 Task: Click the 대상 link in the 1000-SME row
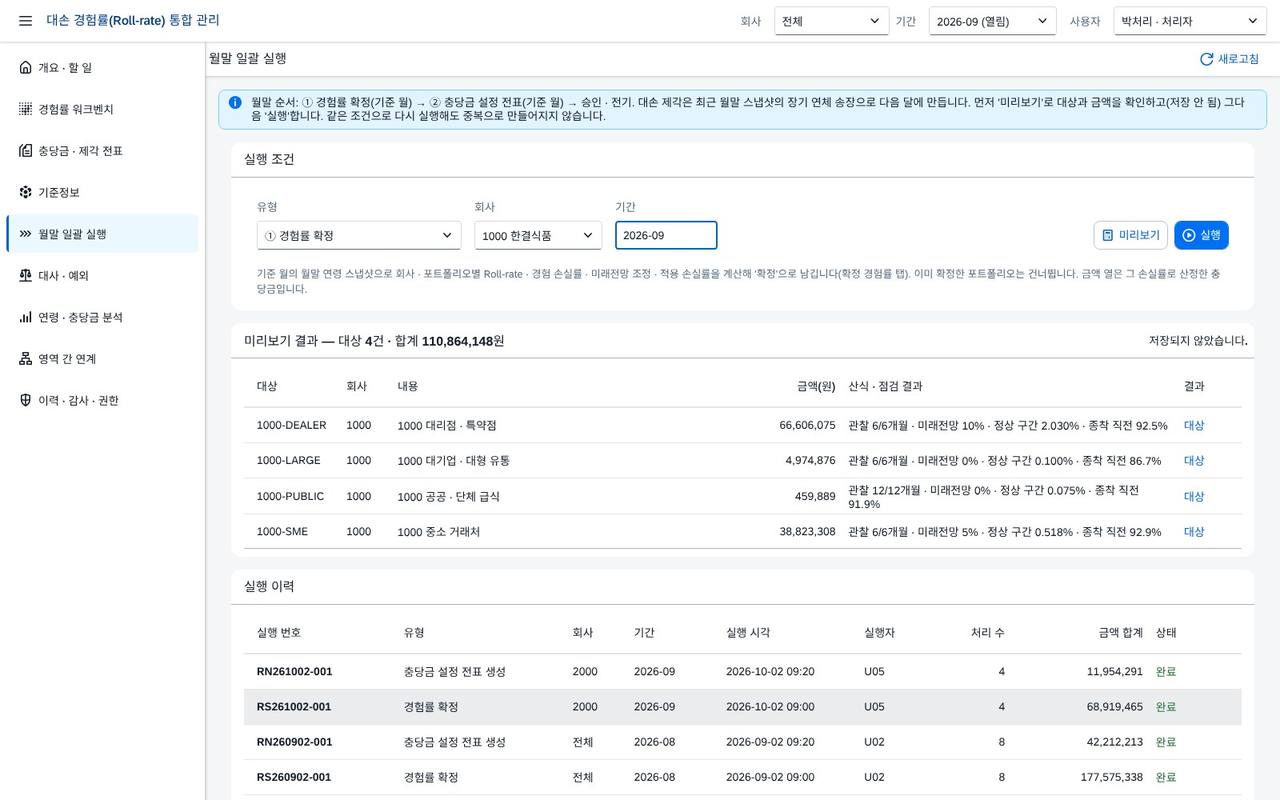point(1194,532)
